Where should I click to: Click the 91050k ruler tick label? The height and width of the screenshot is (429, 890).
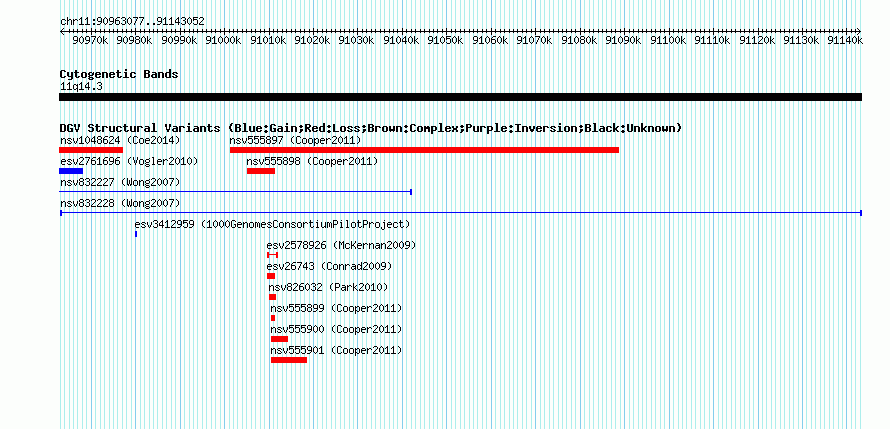[x=446, y=40]
